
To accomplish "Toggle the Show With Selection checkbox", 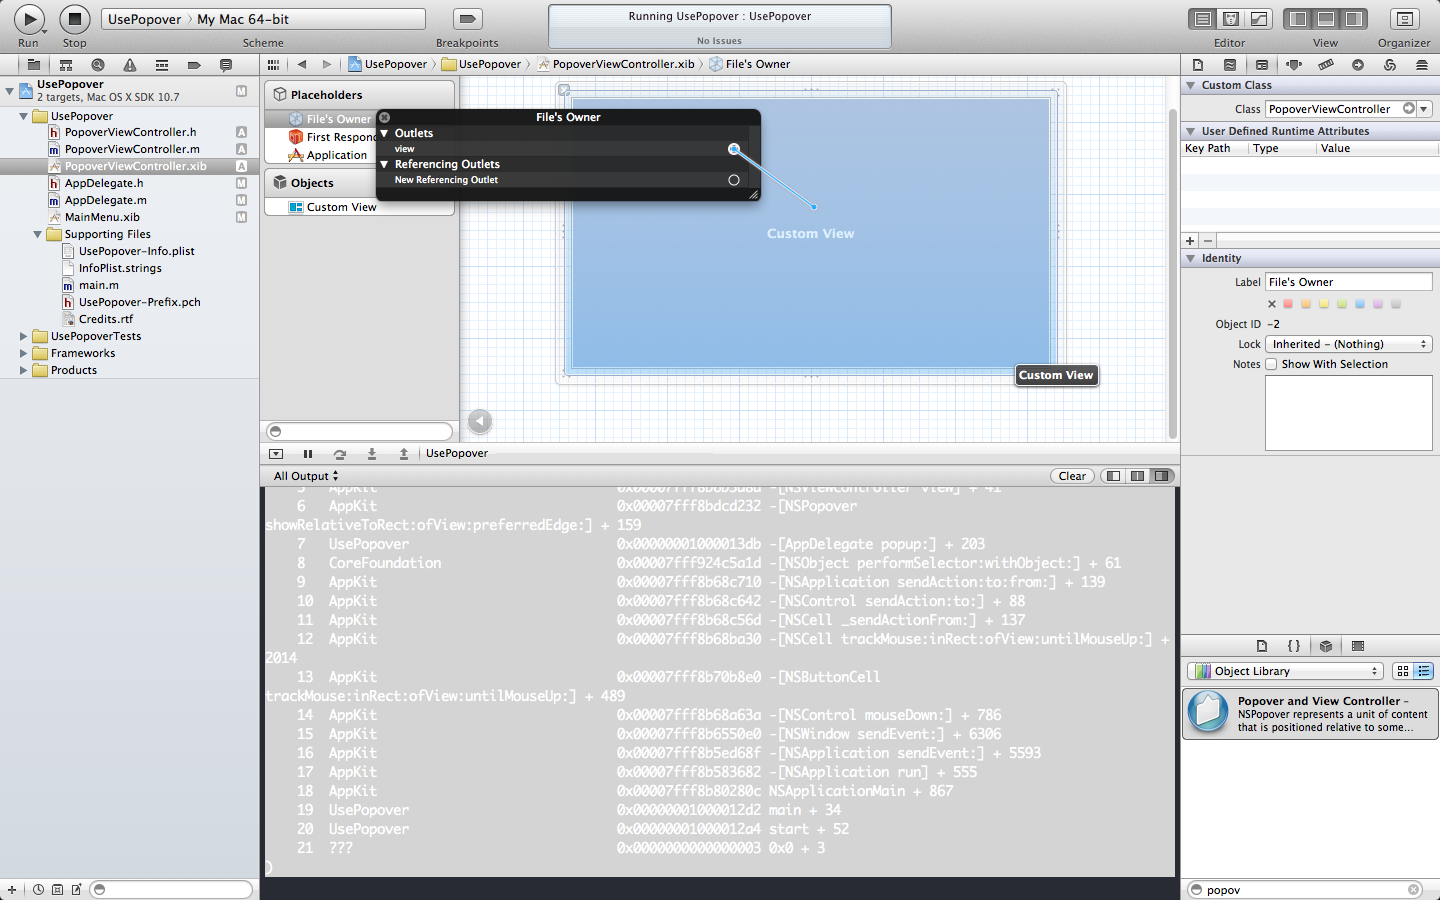I will pos(1271,364).
